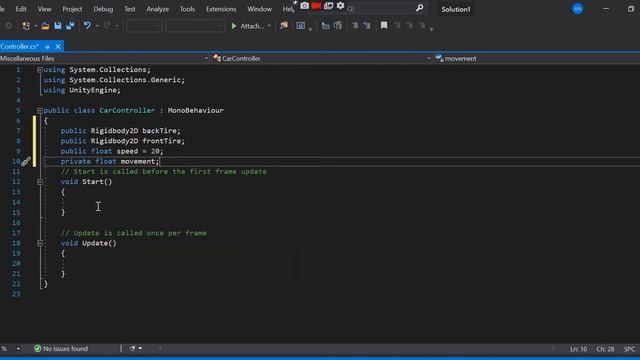Click the capture gallery icon
Viewport: 640px width, 360px height.
pos(329,6)
